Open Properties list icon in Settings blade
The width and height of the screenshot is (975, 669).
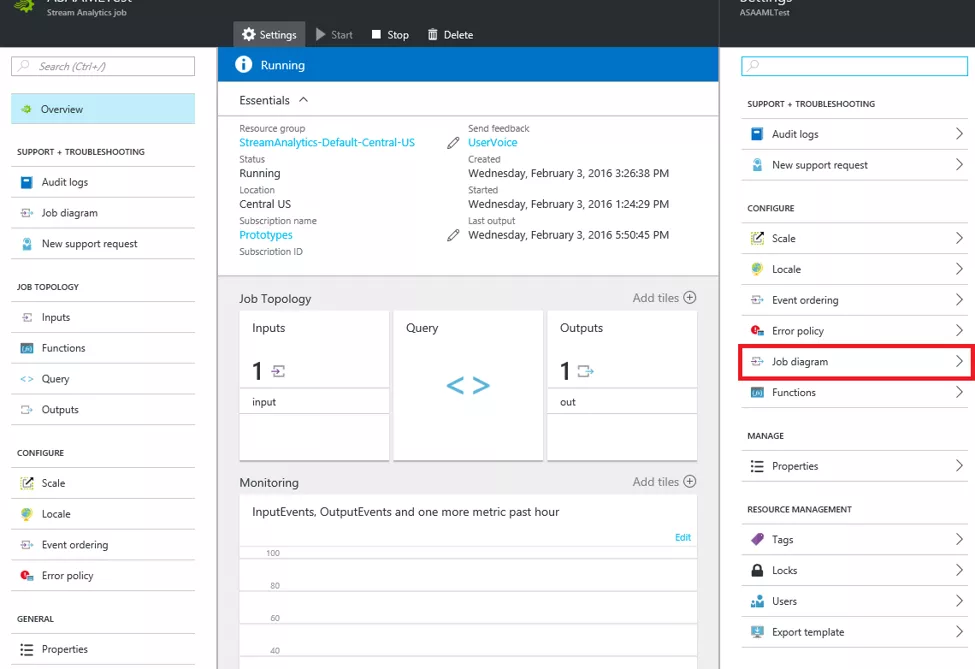coord(757,466)
